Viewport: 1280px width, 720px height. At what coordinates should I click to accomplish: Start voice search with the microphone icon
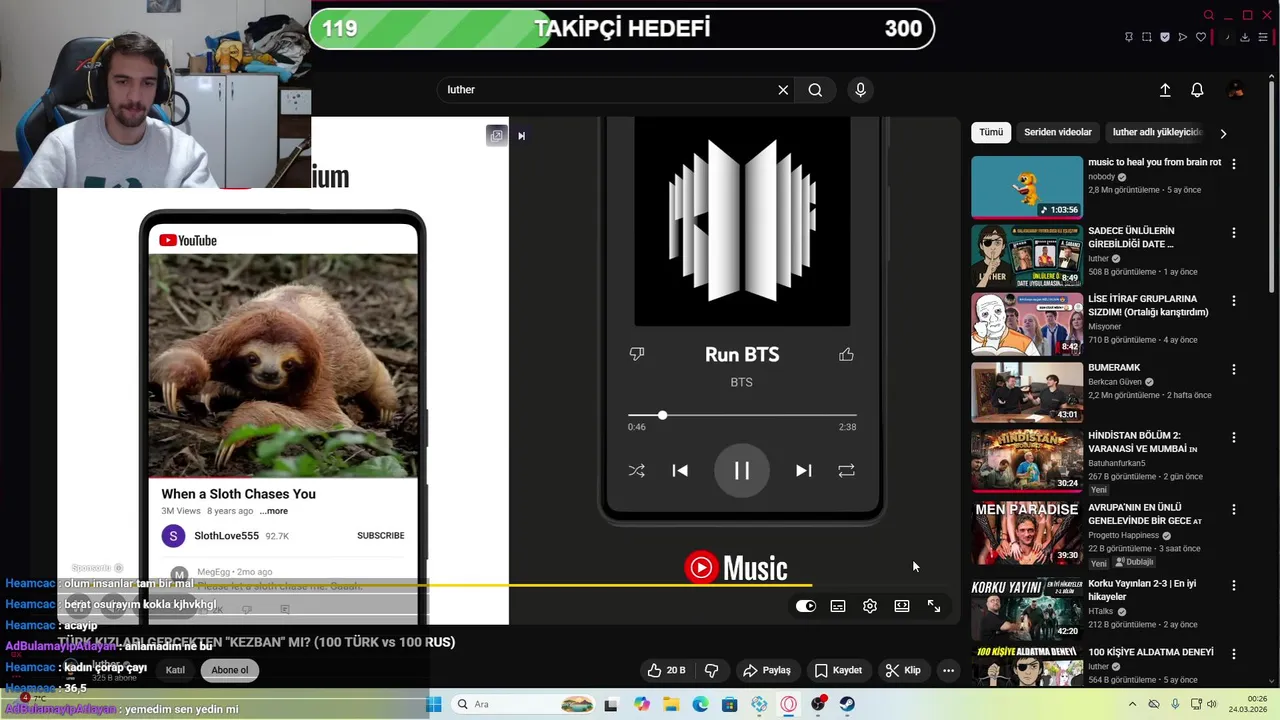860,90
